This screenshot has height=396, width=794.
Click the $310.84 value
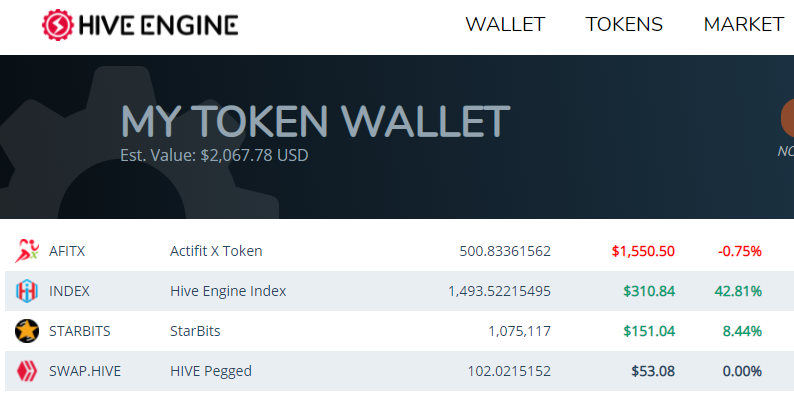(649, 291)
